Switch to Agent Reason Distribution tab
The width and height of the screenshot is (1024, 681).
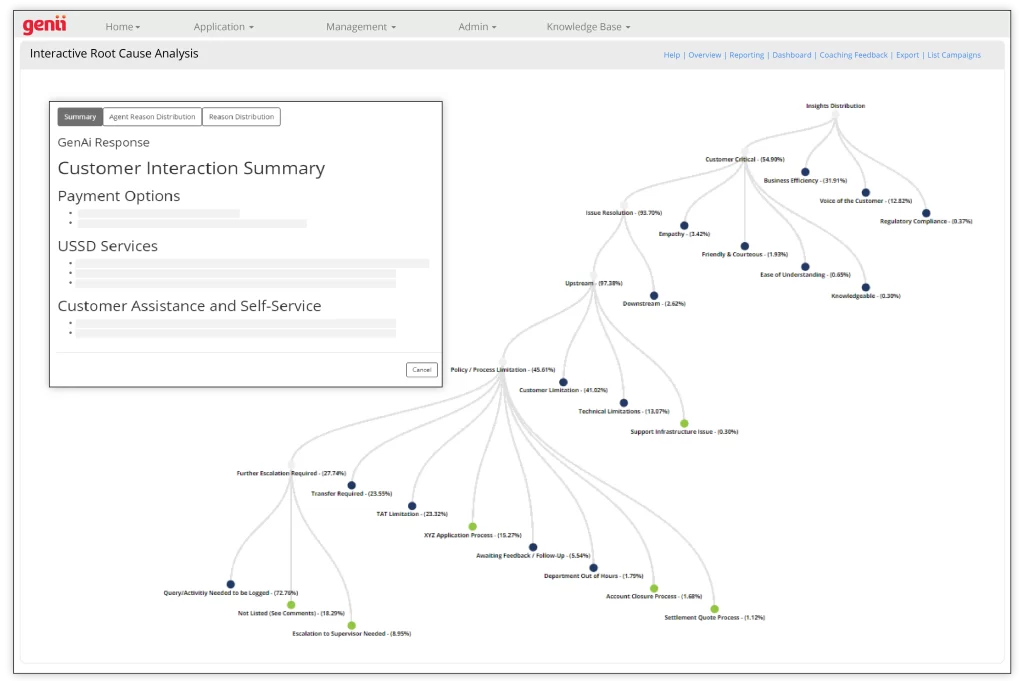point(152,117)
